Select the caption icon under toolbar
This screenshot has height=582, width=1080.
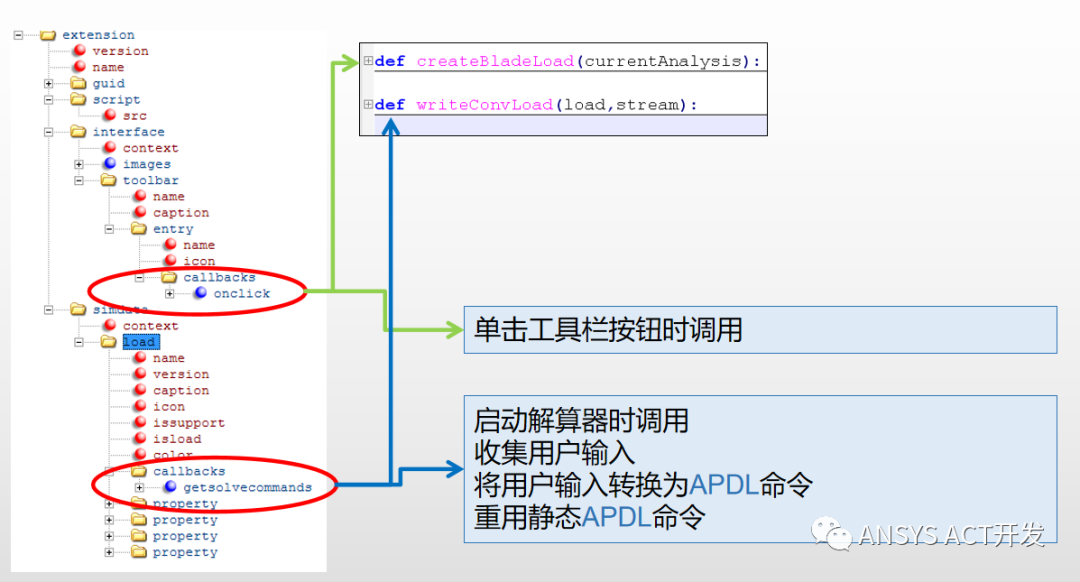[141, 210]
